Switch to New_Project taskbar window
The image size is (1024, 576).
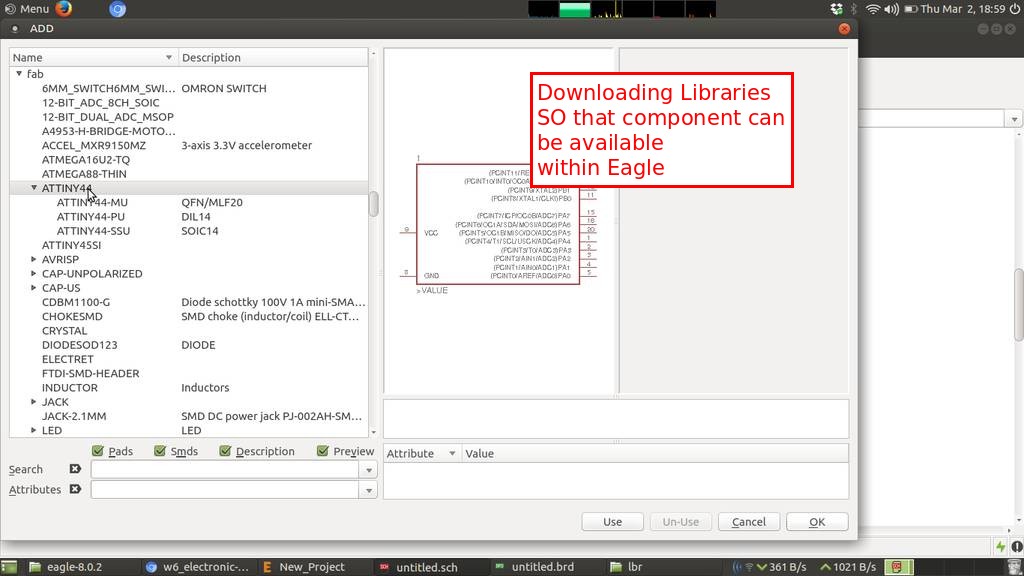tap(304, 567)
